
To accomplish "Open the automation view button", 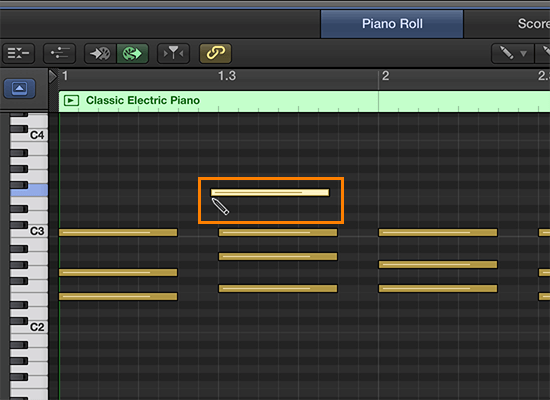I will 59,53.
